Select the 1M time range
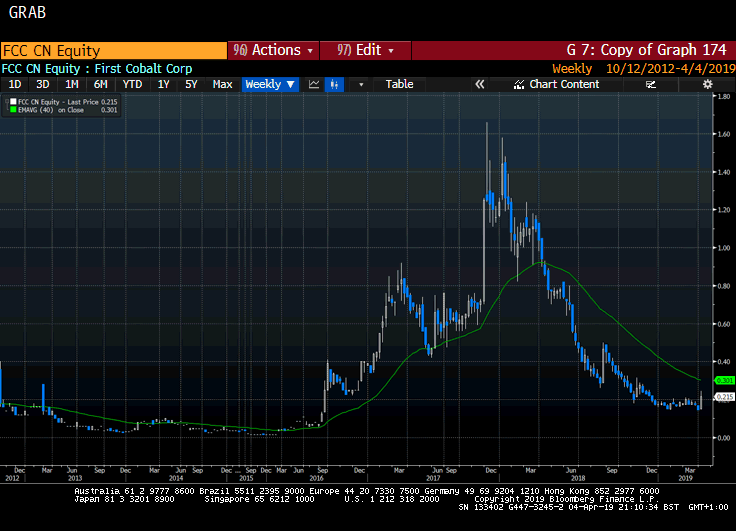This screenshot has height=531, width=736. point(71,85)
